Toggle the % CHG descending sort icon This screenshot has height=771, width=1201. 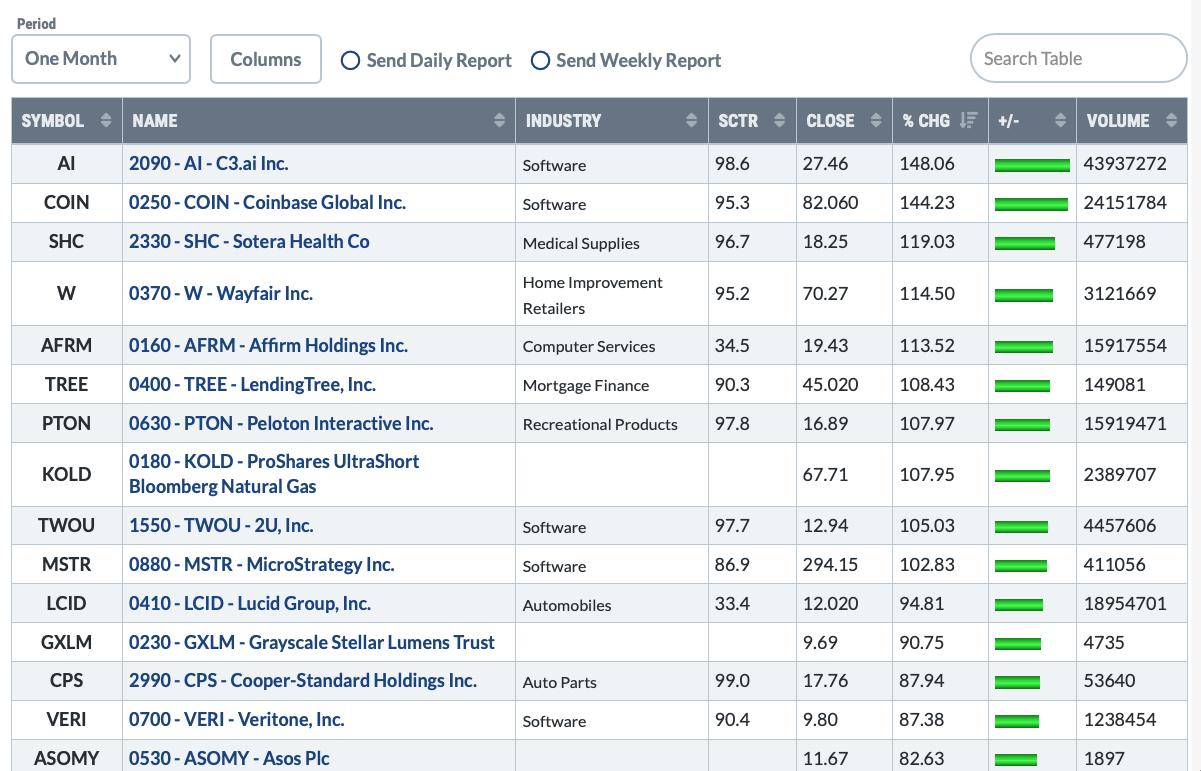click(x=968, y=121)
